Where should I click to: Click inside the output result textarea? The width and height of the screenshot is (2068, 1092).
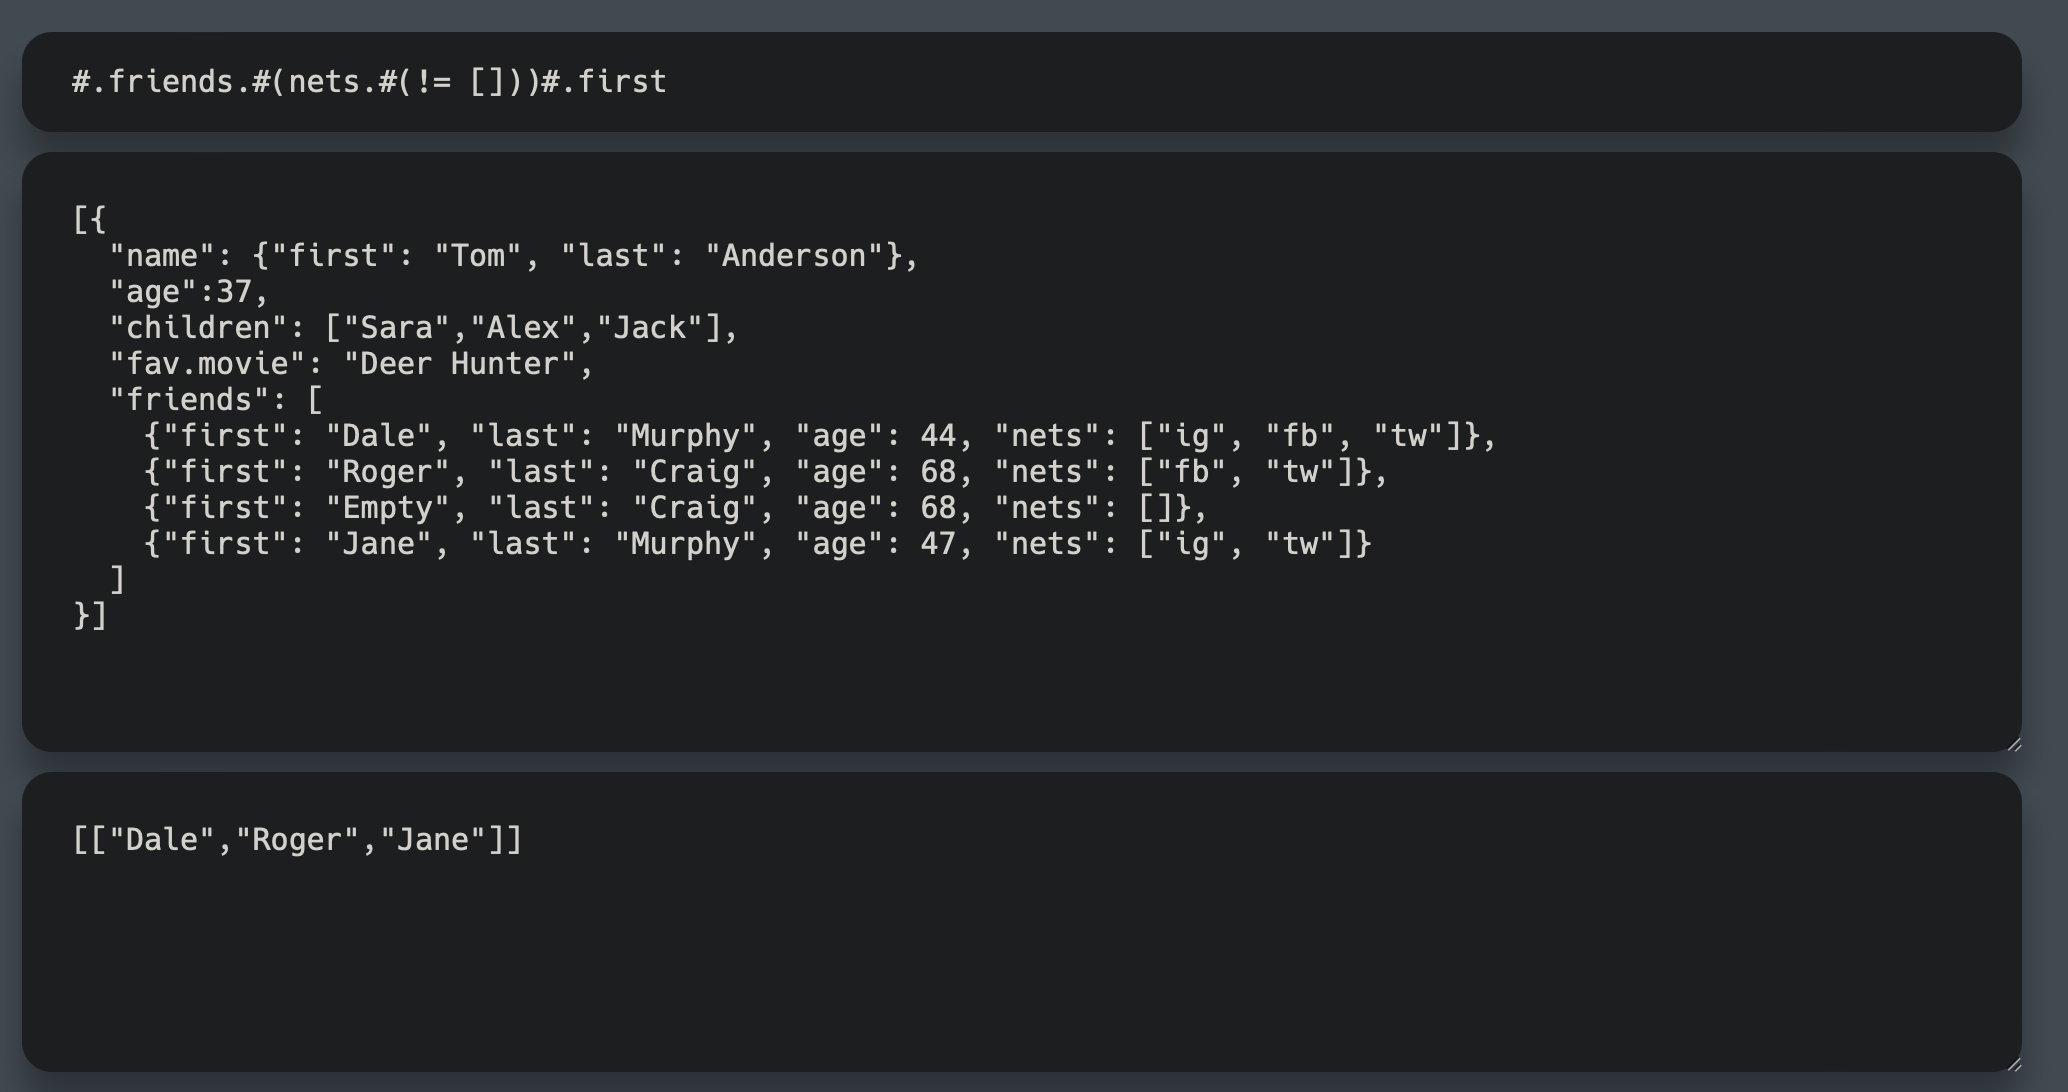1000,950
